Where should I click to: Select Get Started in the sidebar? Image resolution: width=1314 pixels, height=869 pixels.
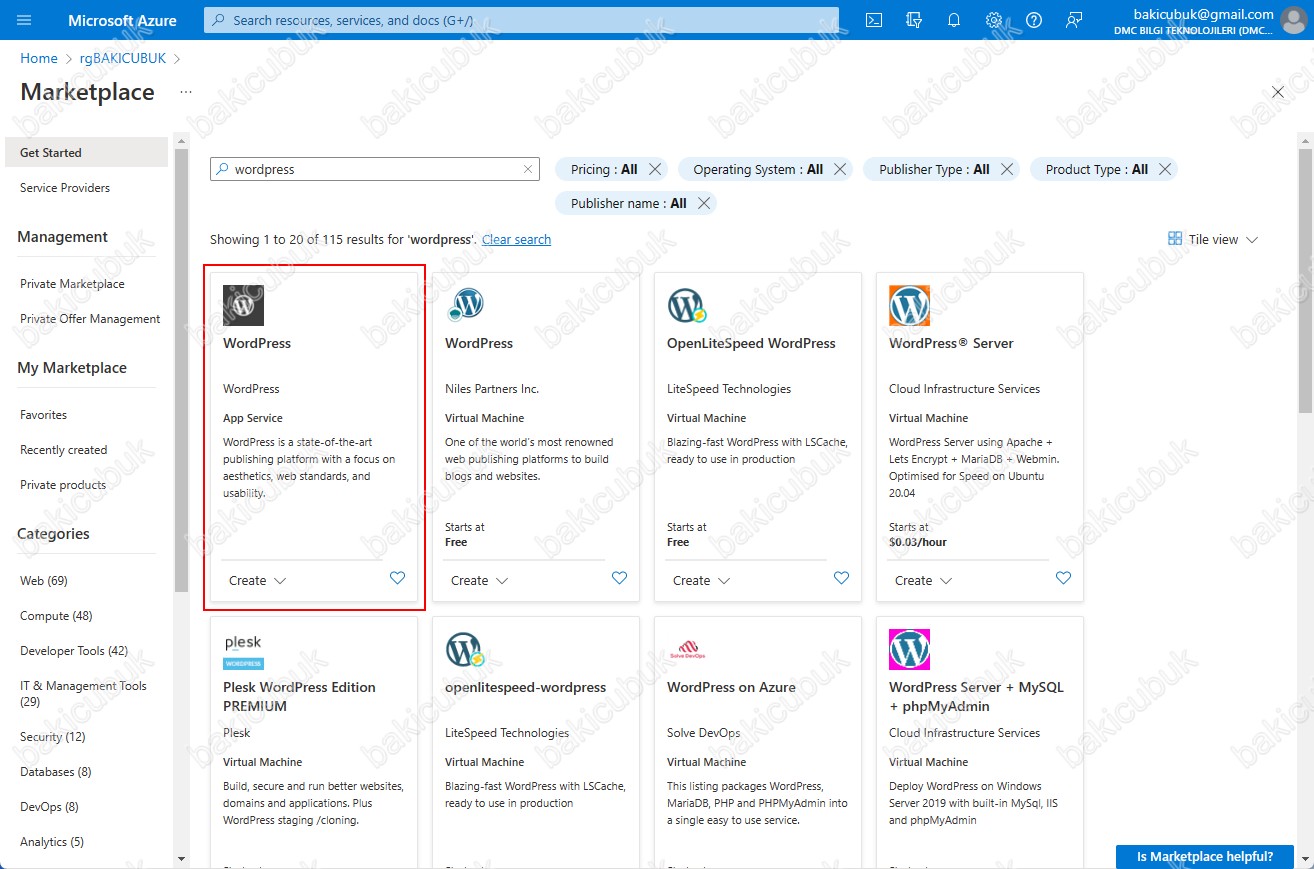click(x=86, y=152)
